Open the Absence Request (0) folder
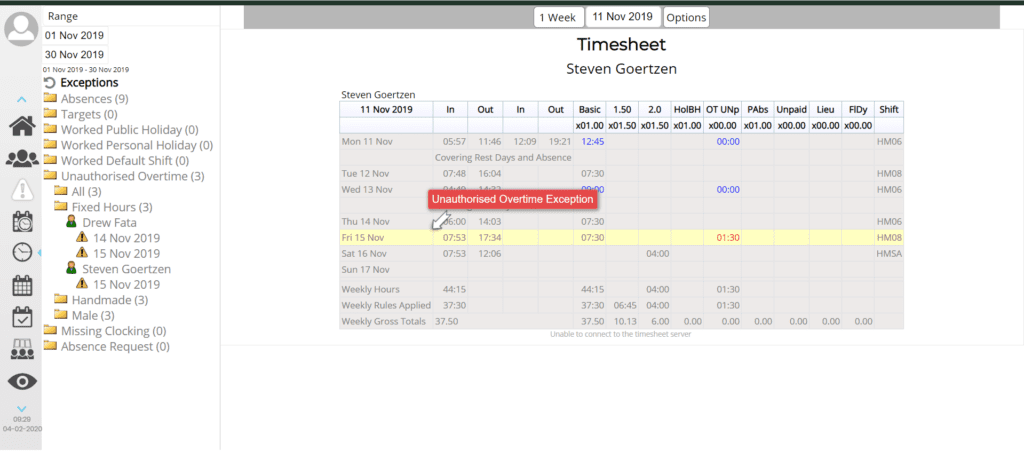Screen dimensions: 1024x451 106,347
